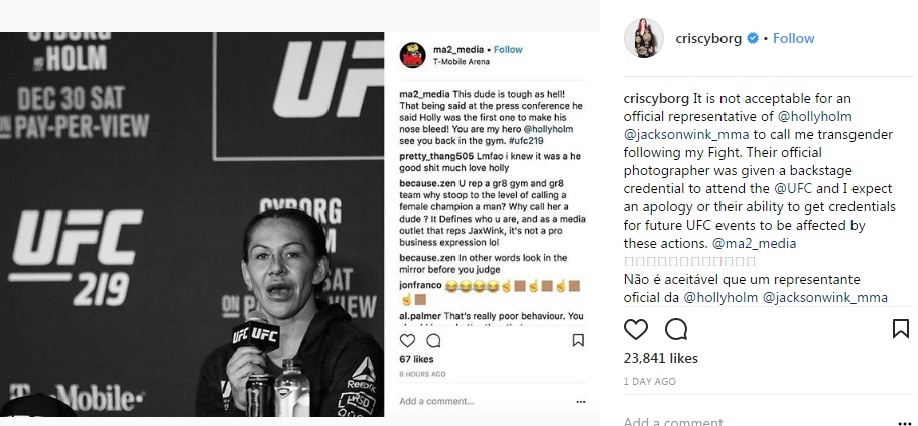Open the black-and-white UFC 219 press photo
The image size is (918, 426).
tap(191, 224)
